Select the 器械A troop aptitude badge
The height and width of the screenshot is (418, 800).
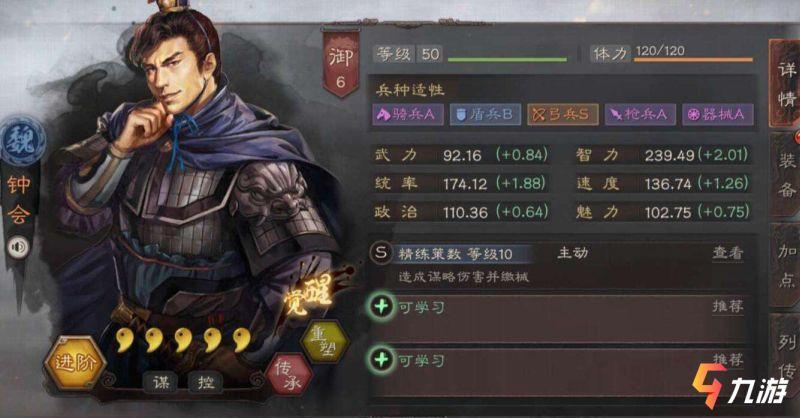[x=718, y=114]
